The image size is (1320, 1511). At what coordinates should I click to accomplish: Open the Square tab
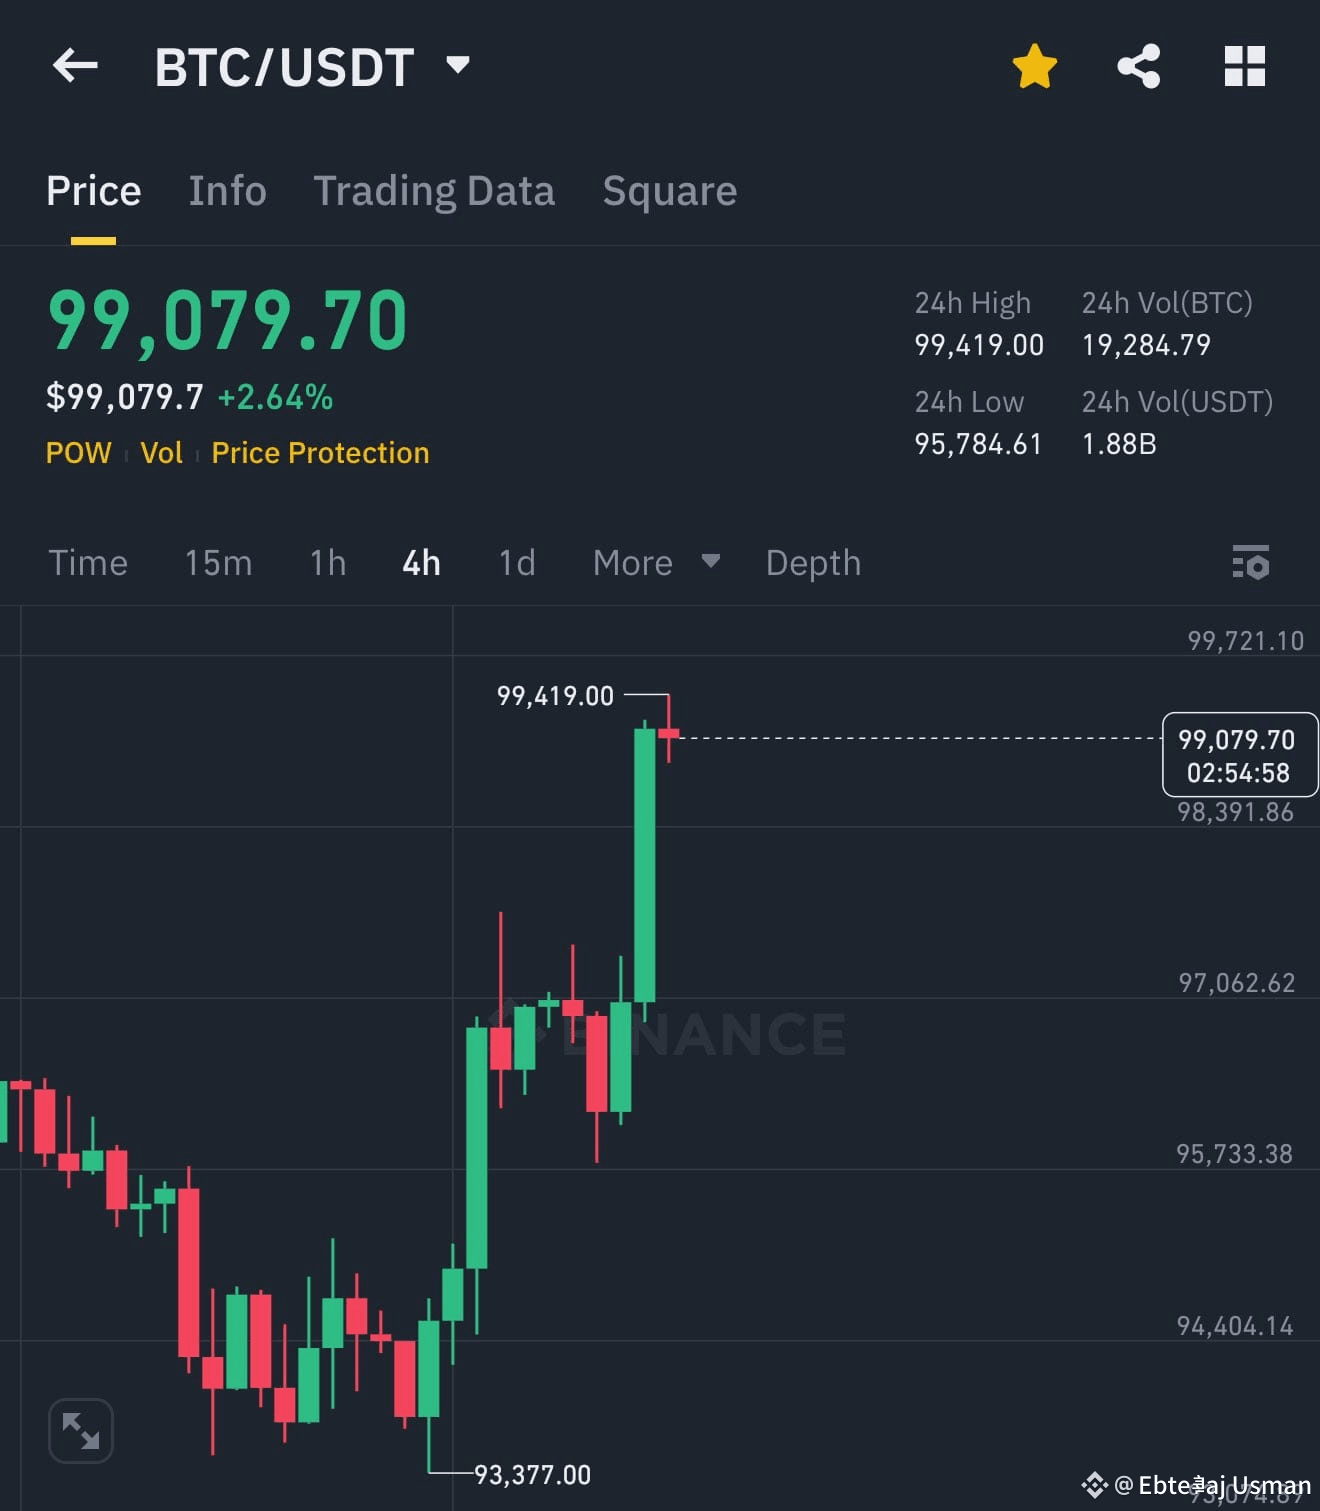point(669,191)
